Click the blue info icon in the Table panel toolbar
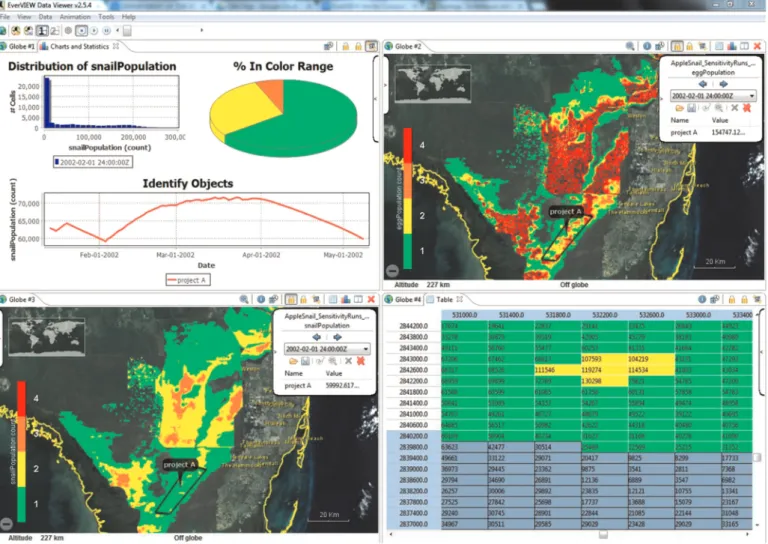 702,299
